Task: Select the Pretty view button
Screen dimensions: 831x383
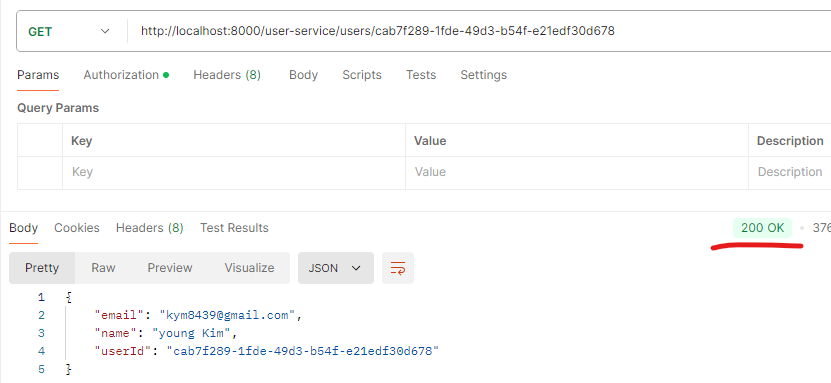Action: pos(42,268)
